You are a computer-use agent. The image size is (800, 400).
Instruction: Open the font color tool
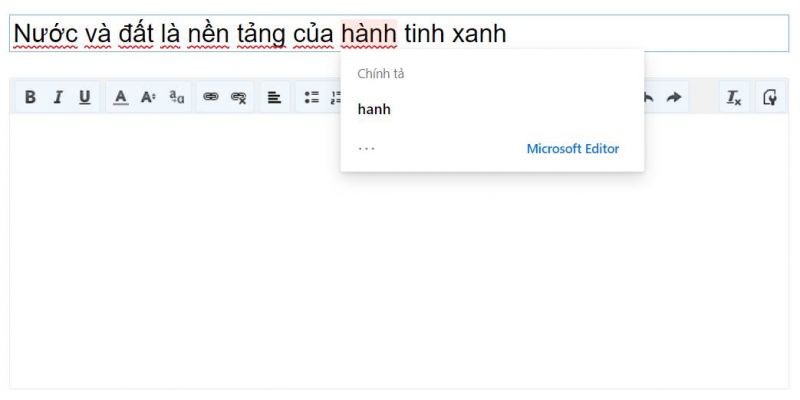[120, 97]
